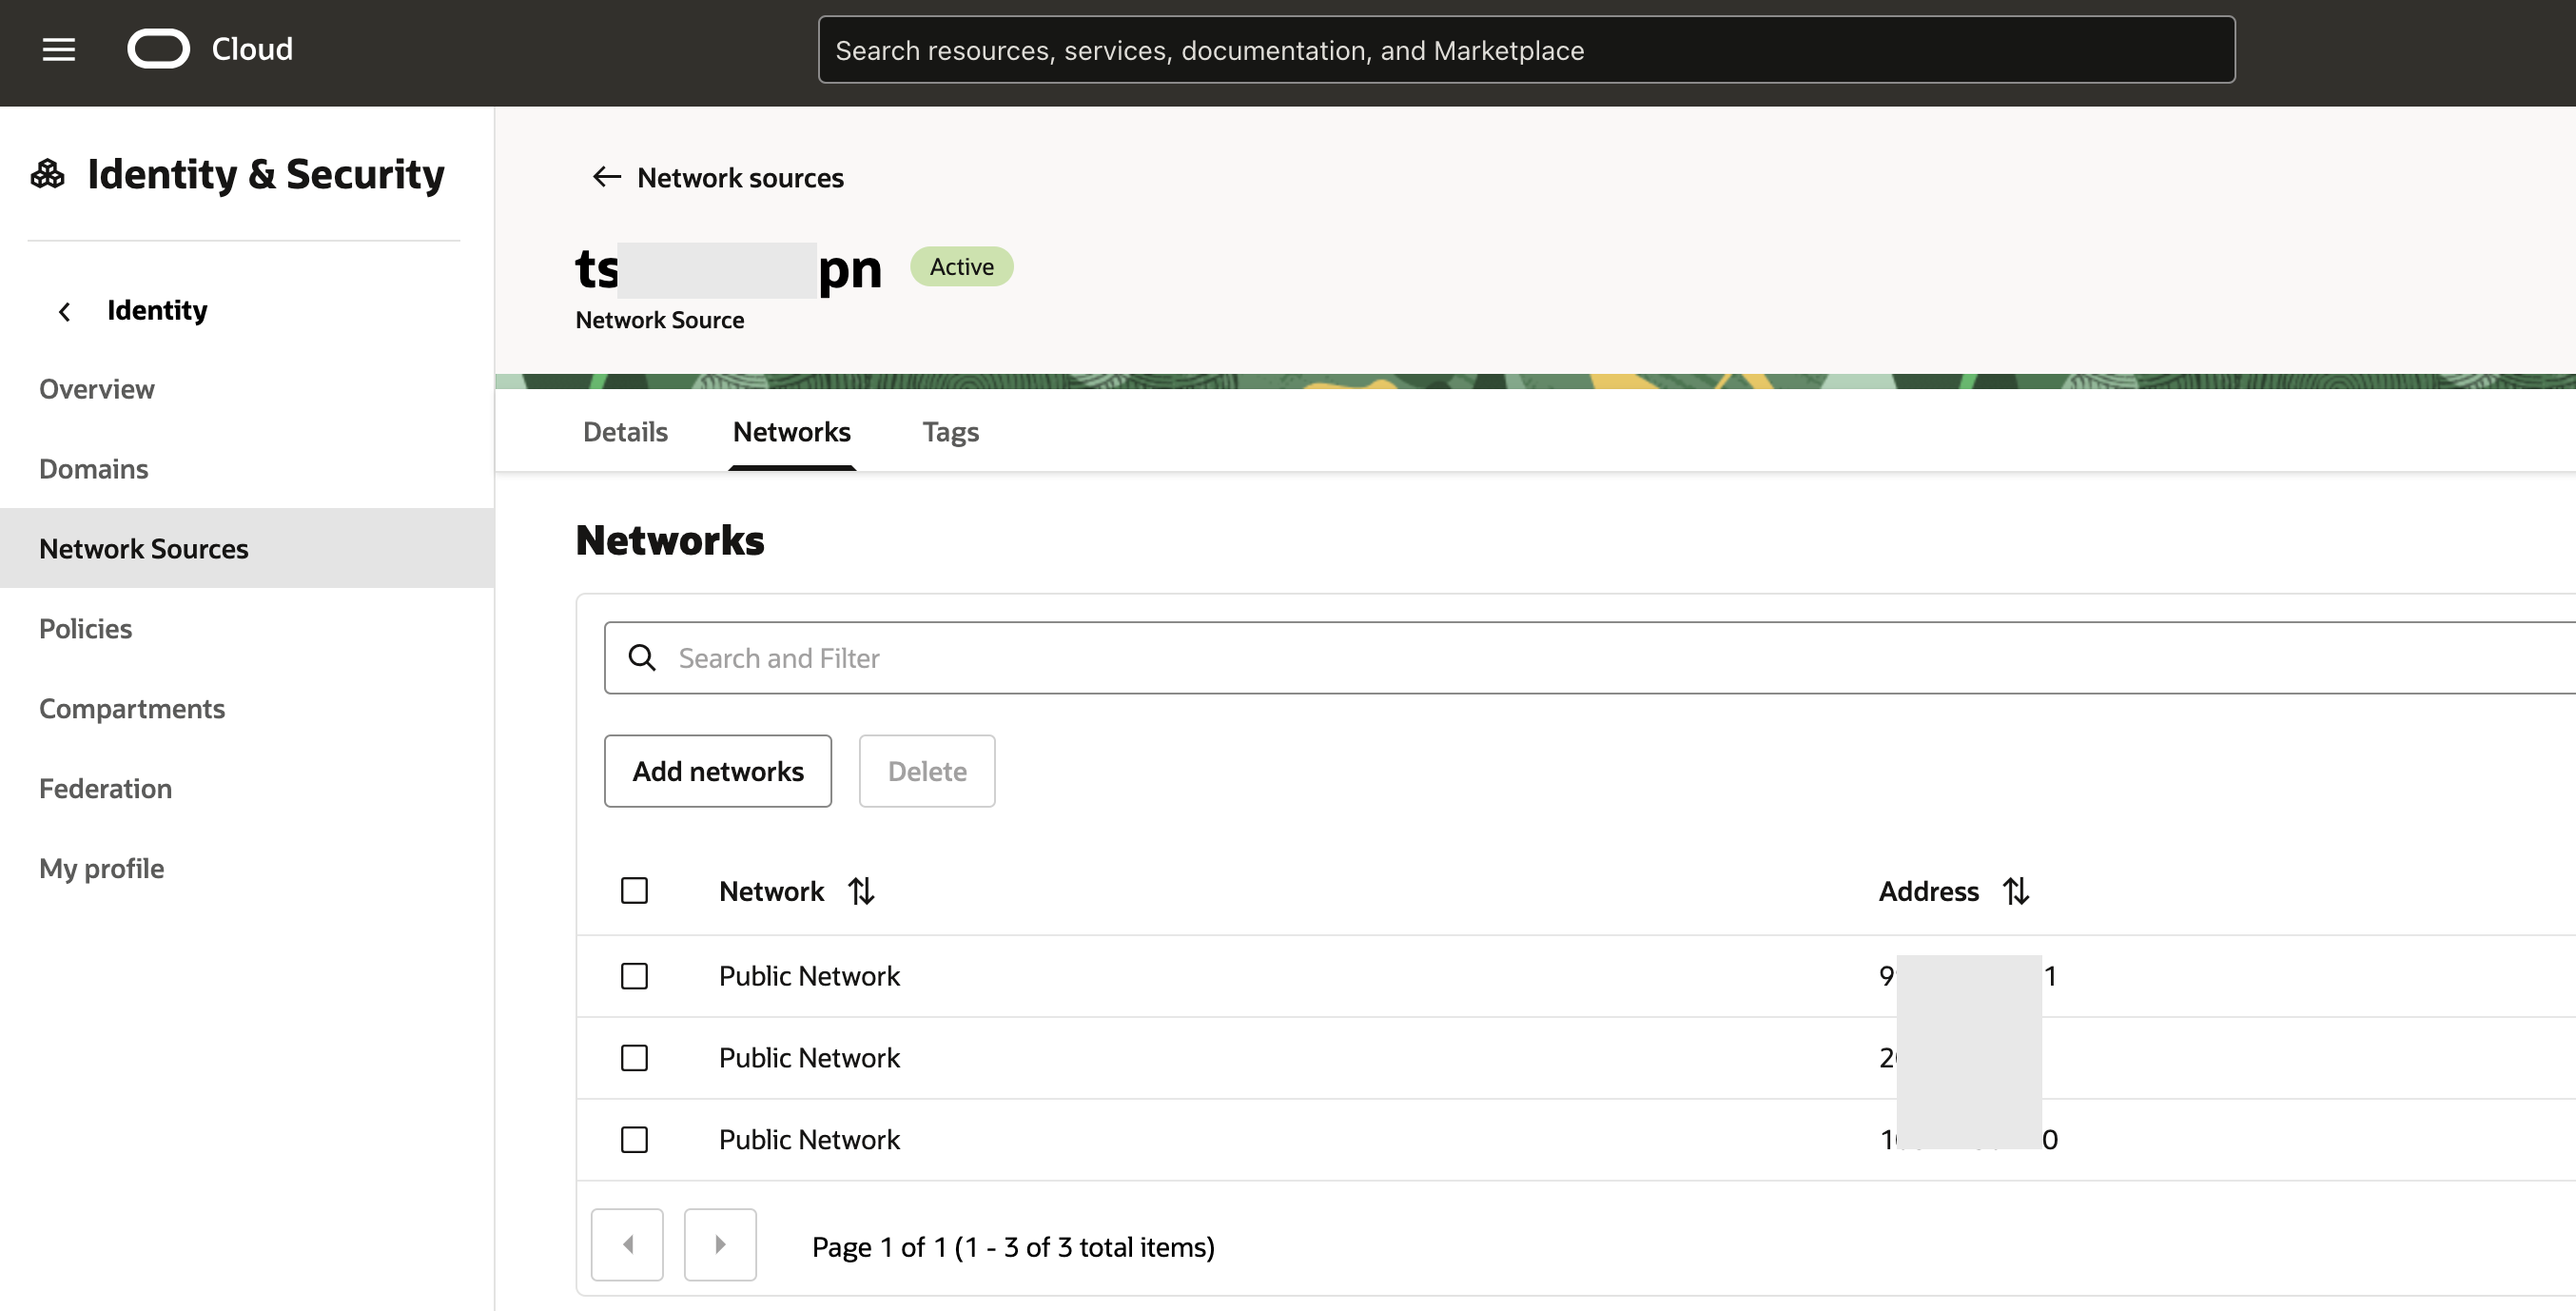2576x1311 pixels.
Task: Collapse Identity menu with left chevron
Action: (64, 311)
